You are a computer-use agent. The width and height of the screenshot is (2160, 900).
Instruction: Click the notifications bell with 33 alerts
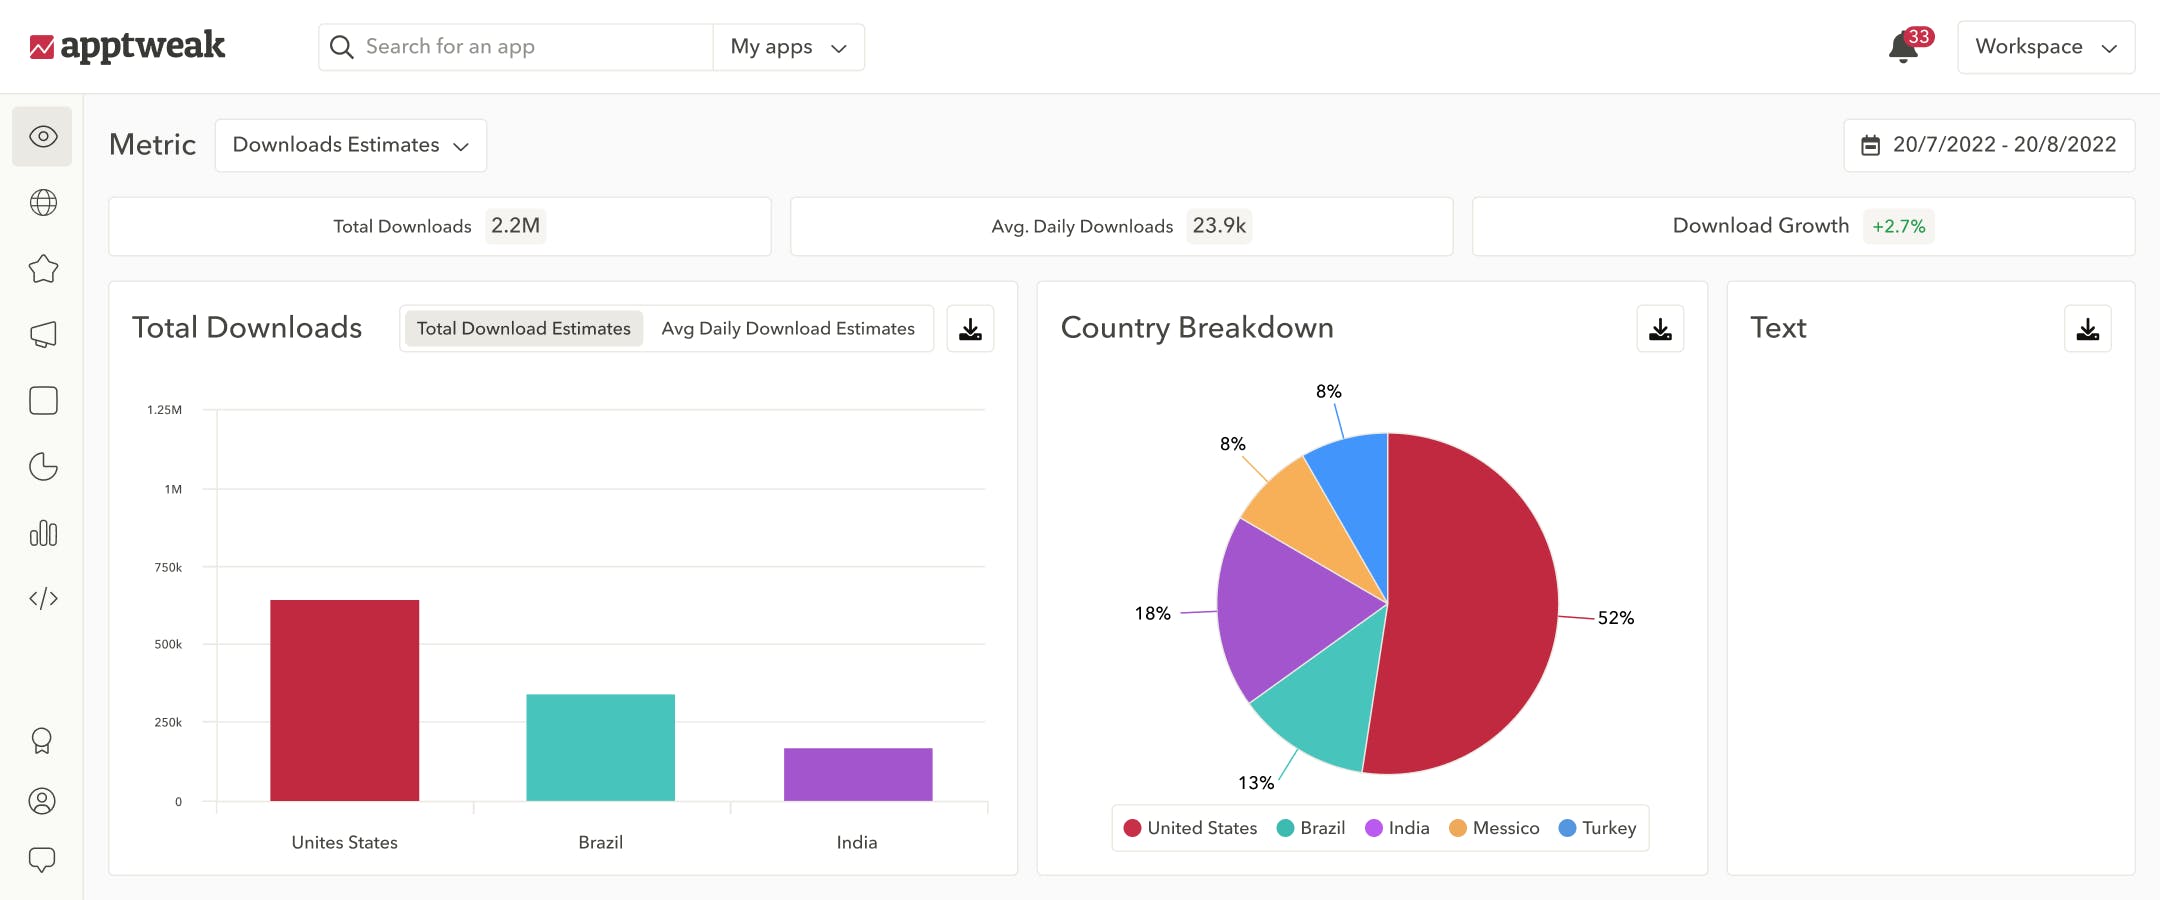click(1902, 46)
